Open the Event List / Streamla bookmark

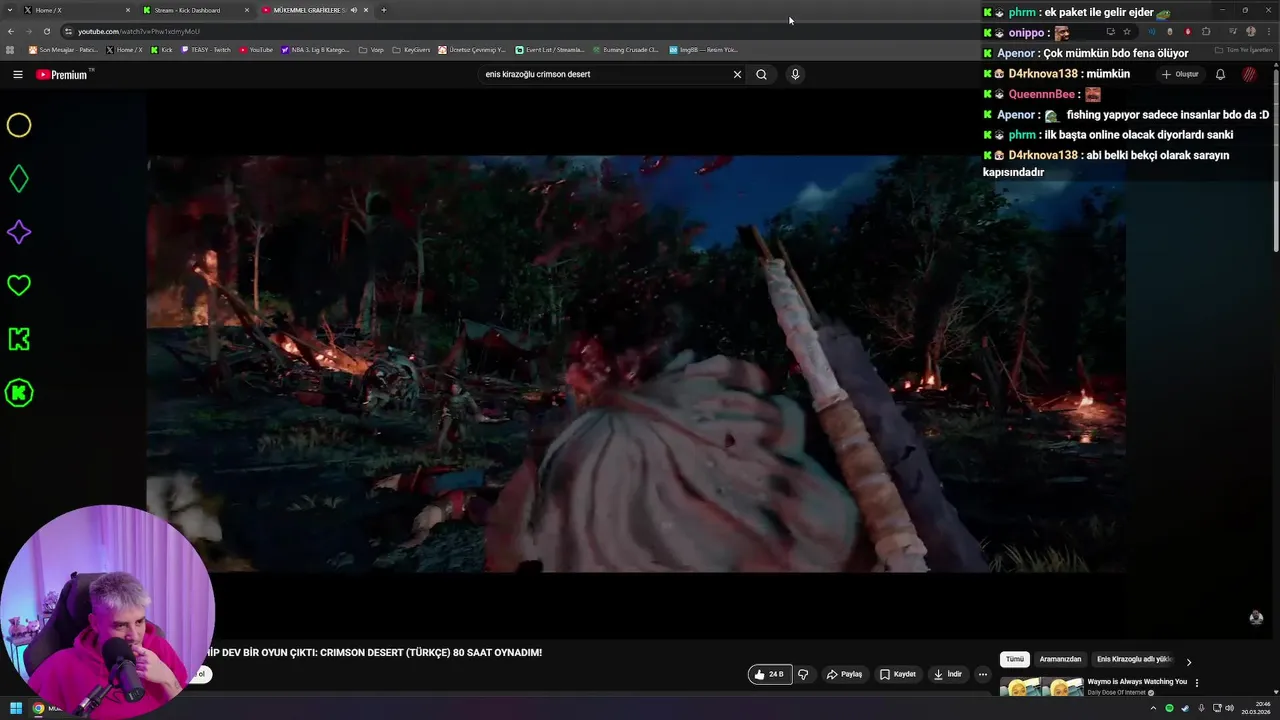(x=550, y=49)
